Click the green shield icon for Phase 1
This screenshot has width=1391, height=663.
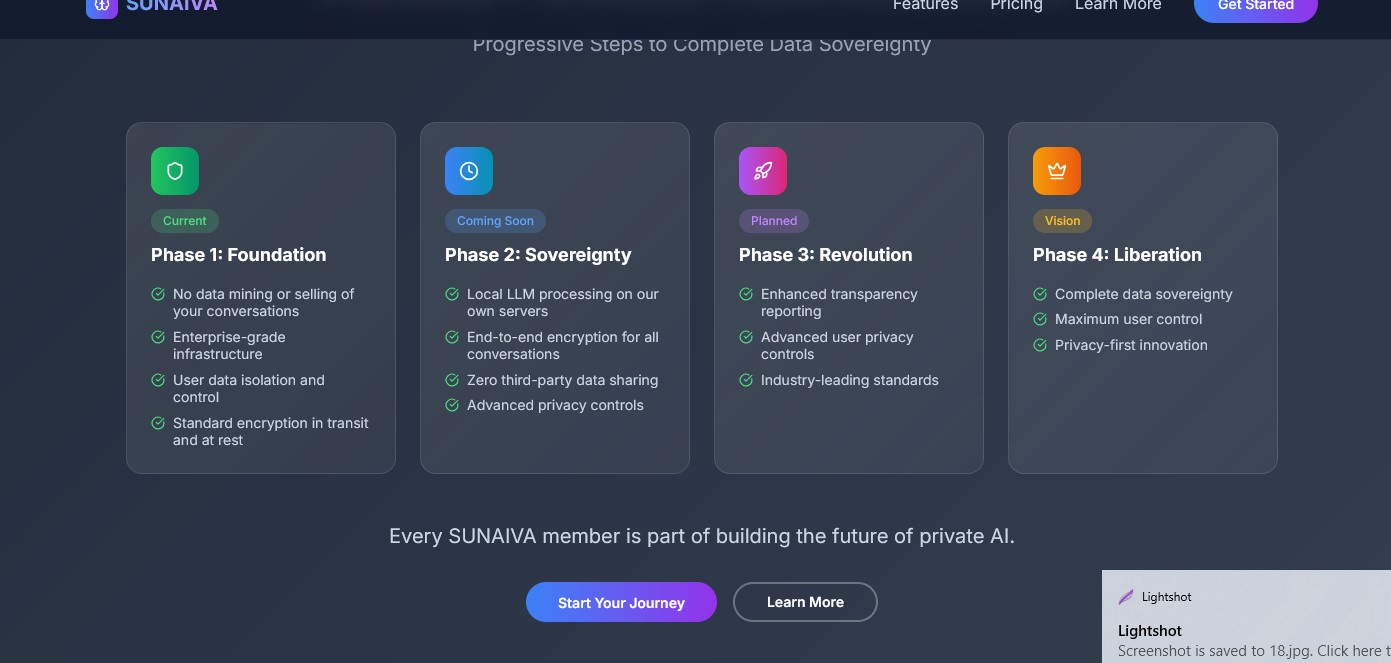[175, 171]
